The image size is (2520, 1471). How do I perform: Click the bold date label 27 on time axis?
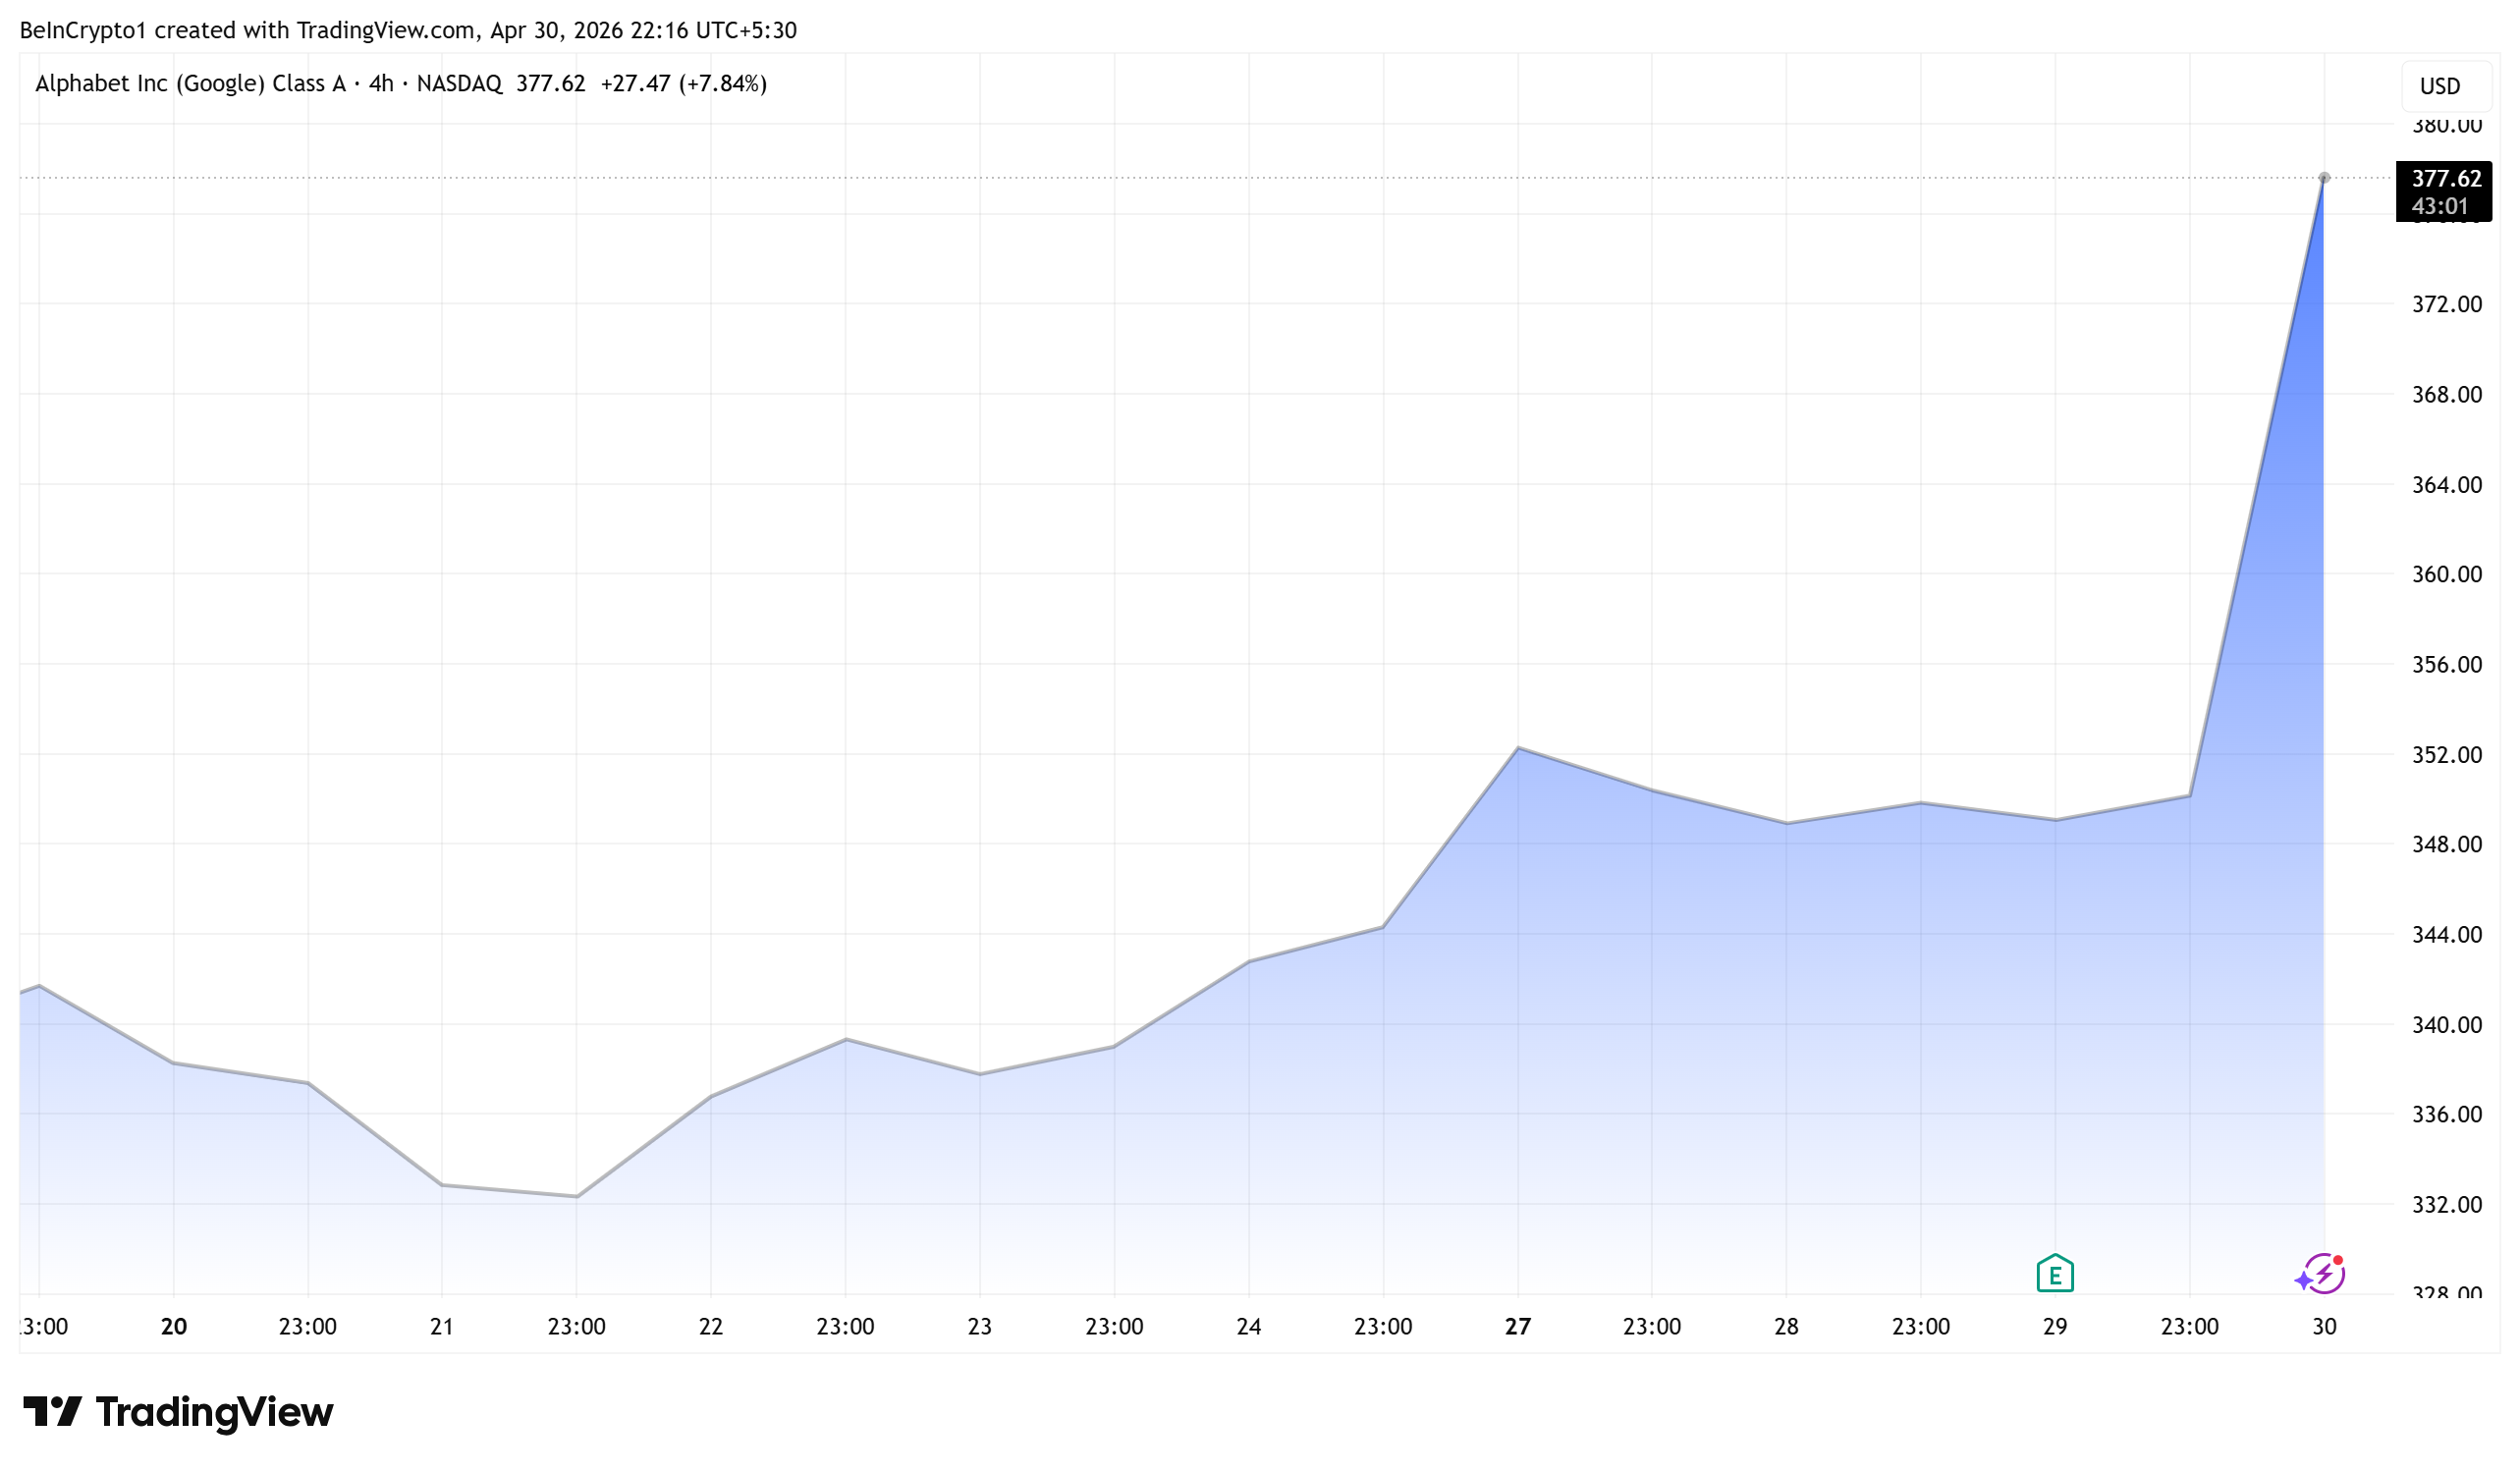click(1518, 1327)
